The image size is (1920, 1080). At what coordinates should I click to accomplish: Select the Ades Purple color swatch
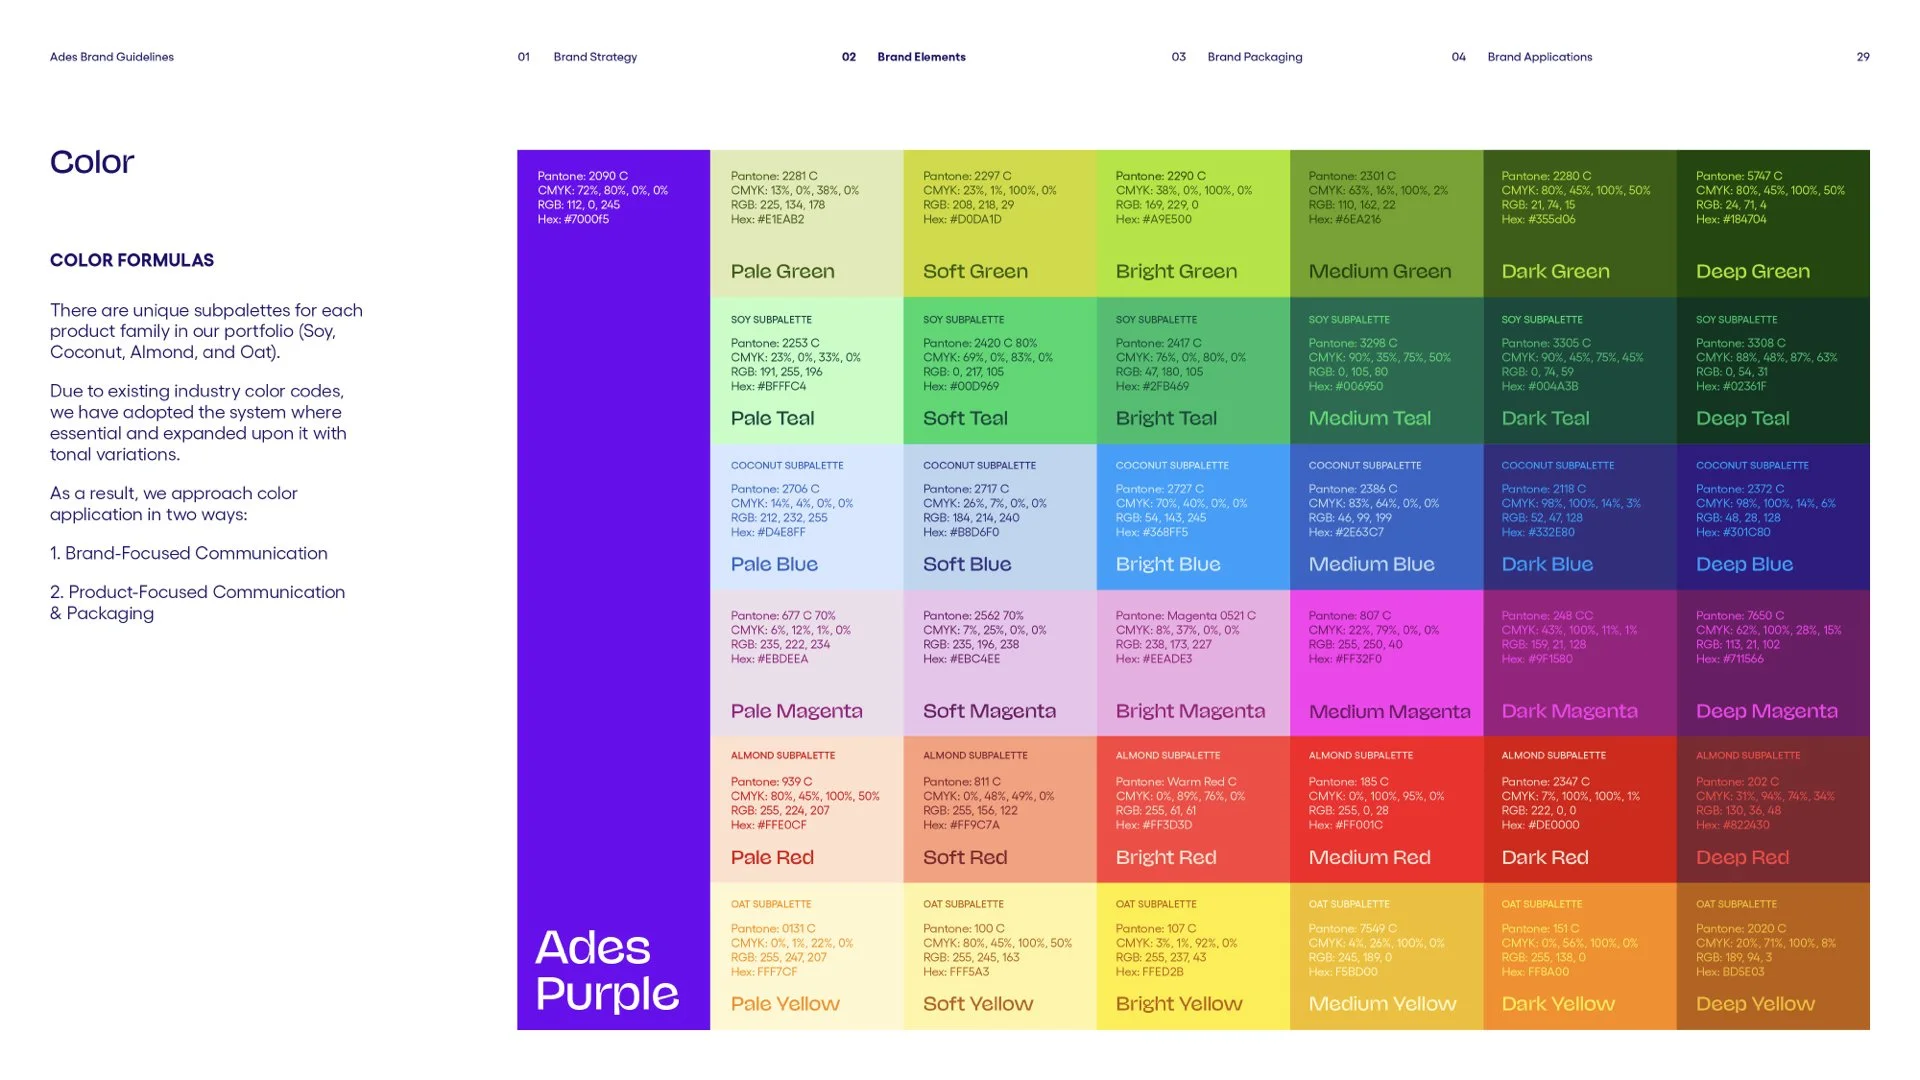coord(614,590)
